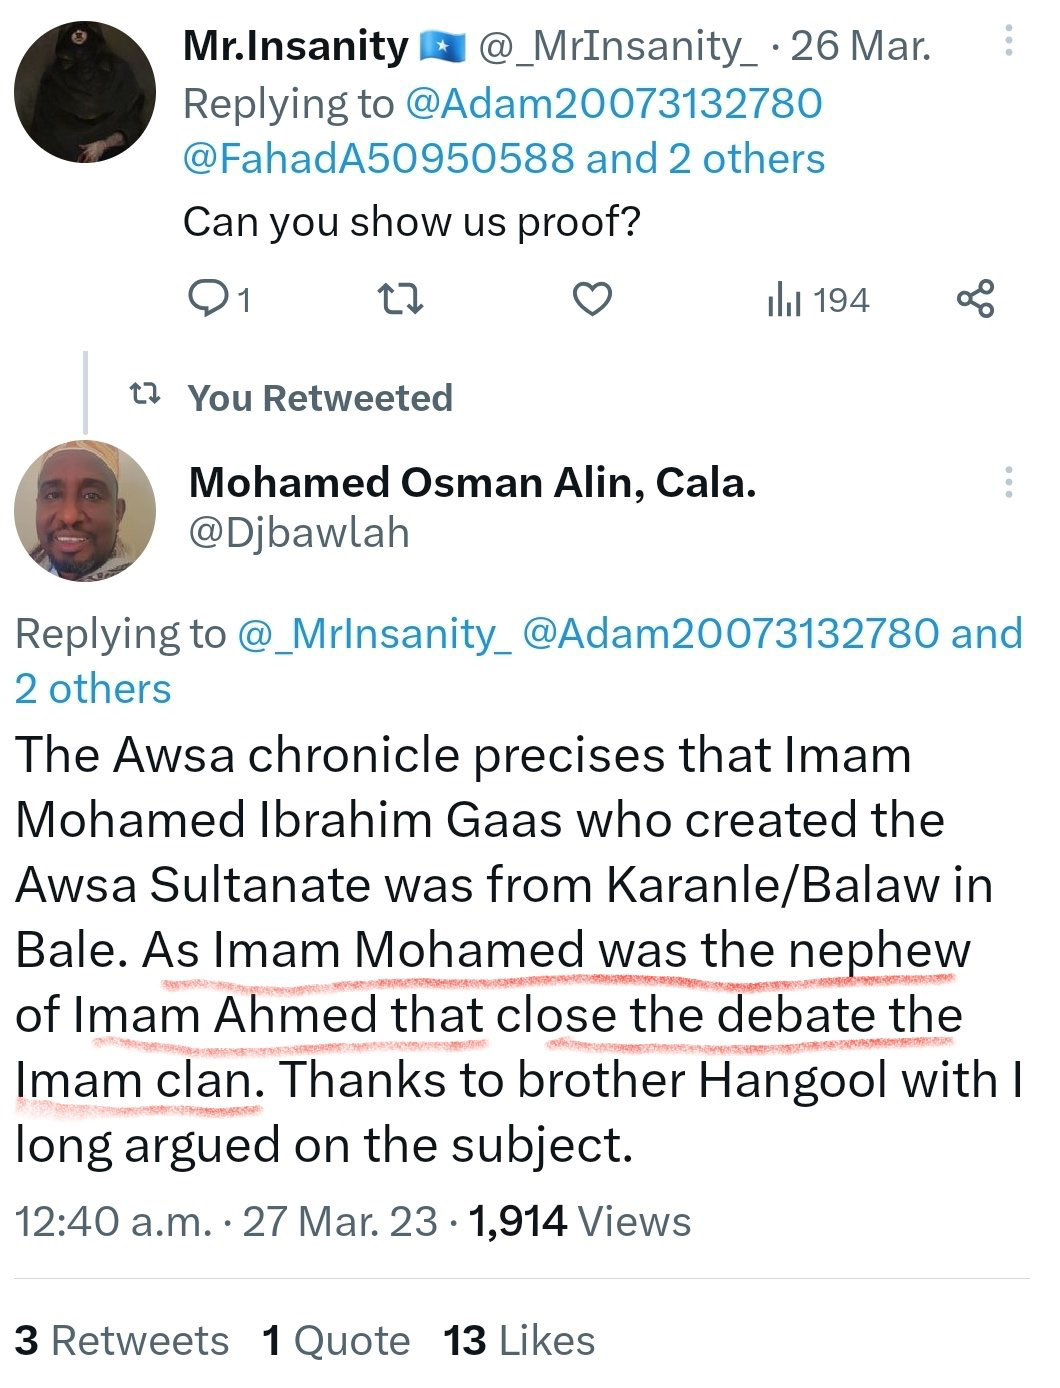Open more options for Mr.Insanity's tweet
Viewport: 1060px width, 1388px height.
[1009, 40]
